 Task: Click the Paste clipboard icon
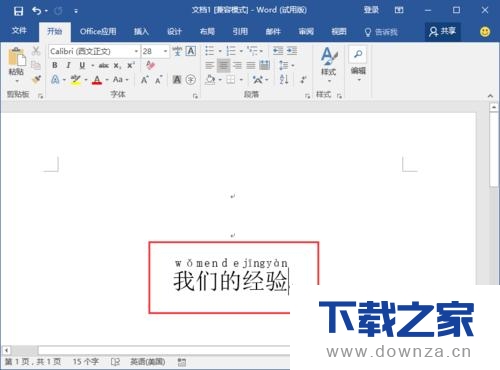click(17, 57)
